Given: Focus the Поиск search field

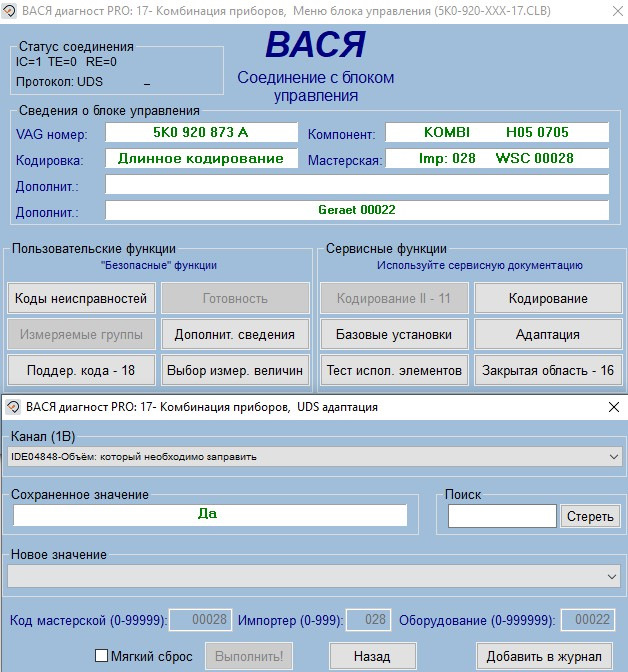Looking at the screenshot, I should coord(502,516).
